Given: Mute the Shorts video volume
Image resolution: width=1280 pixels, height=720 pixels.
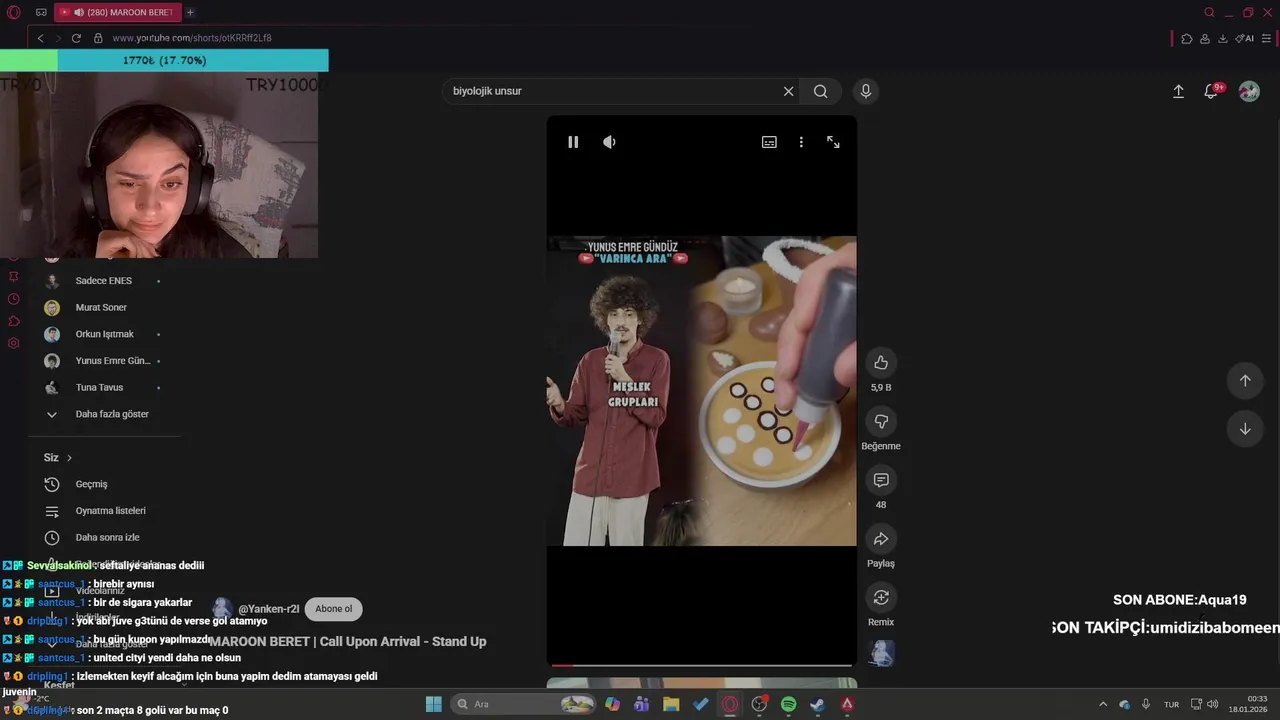Looking at the screenshot, I should [609, 142].
